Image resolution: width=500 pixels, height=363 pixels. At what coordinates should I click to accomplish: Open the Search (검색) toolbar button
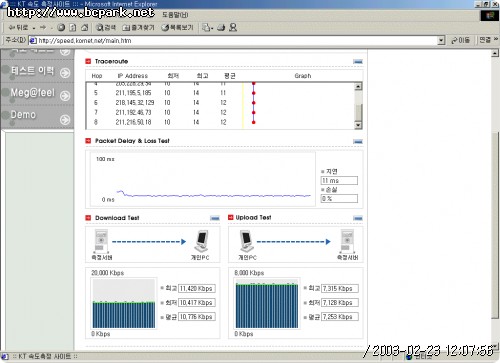pyautogui.click(x=106, y=28)
